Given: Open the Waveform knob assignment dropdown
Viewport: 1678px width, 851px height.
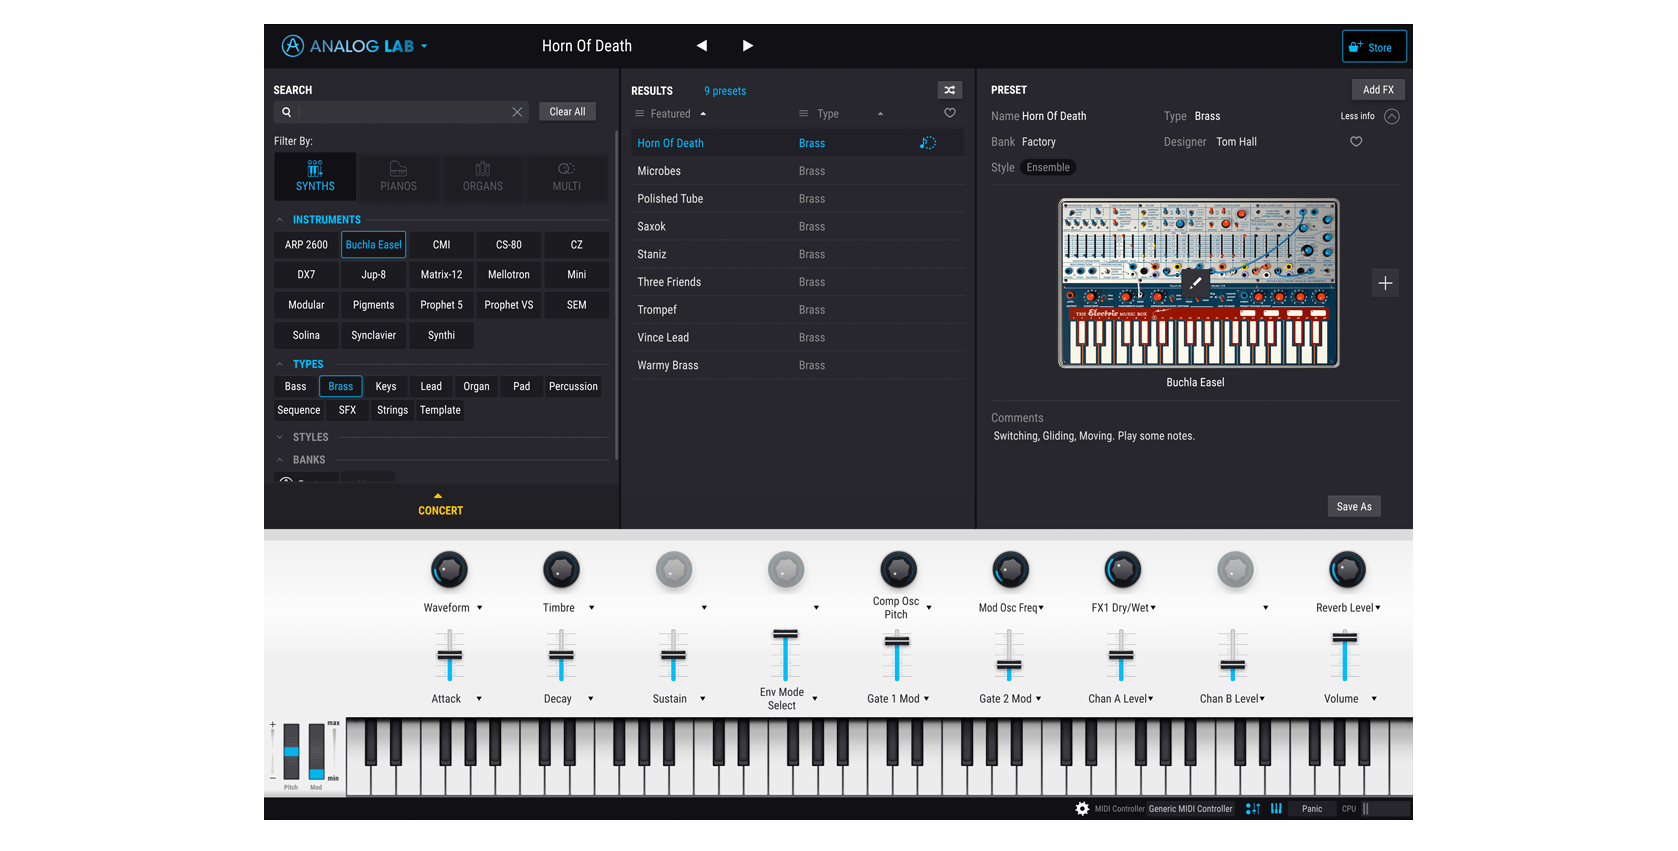Looking at the screenshot, I should pyautogui.click(x=480, y=608).
